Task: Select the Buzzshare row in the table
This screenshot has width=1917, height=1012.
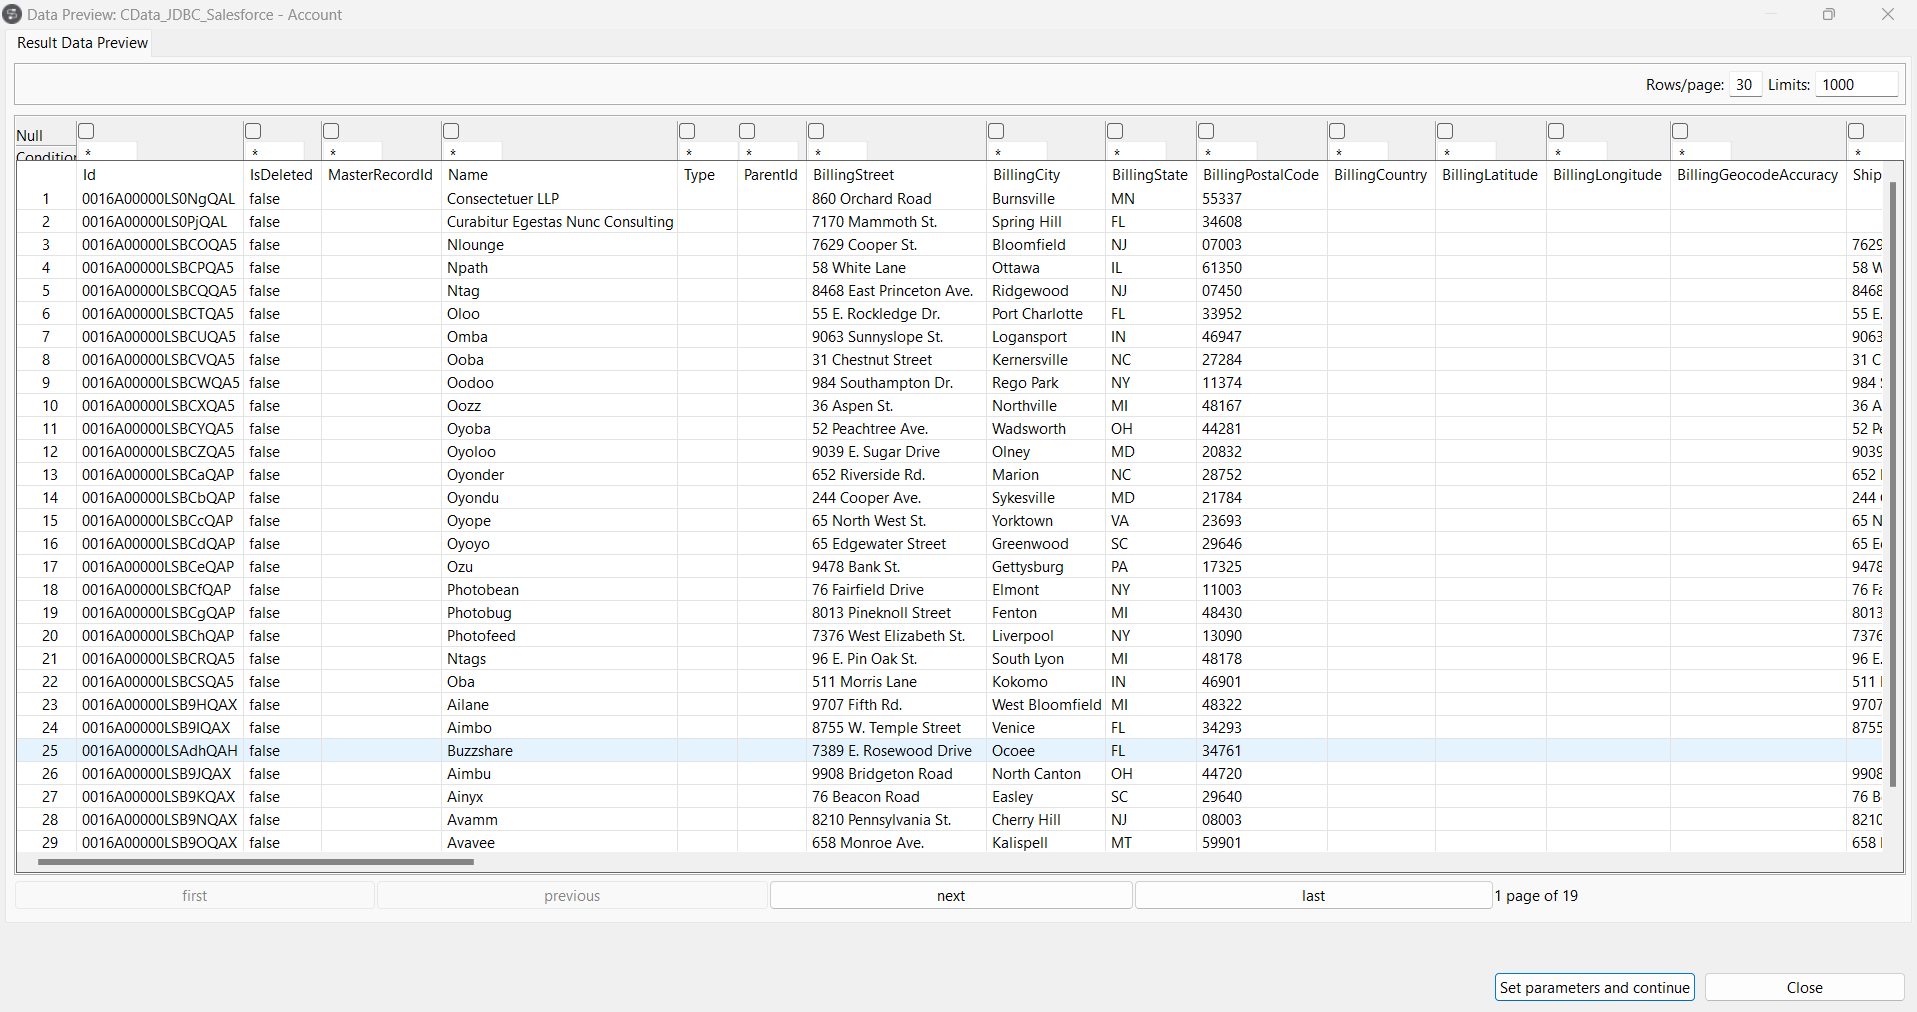Action: pos(480,751)
